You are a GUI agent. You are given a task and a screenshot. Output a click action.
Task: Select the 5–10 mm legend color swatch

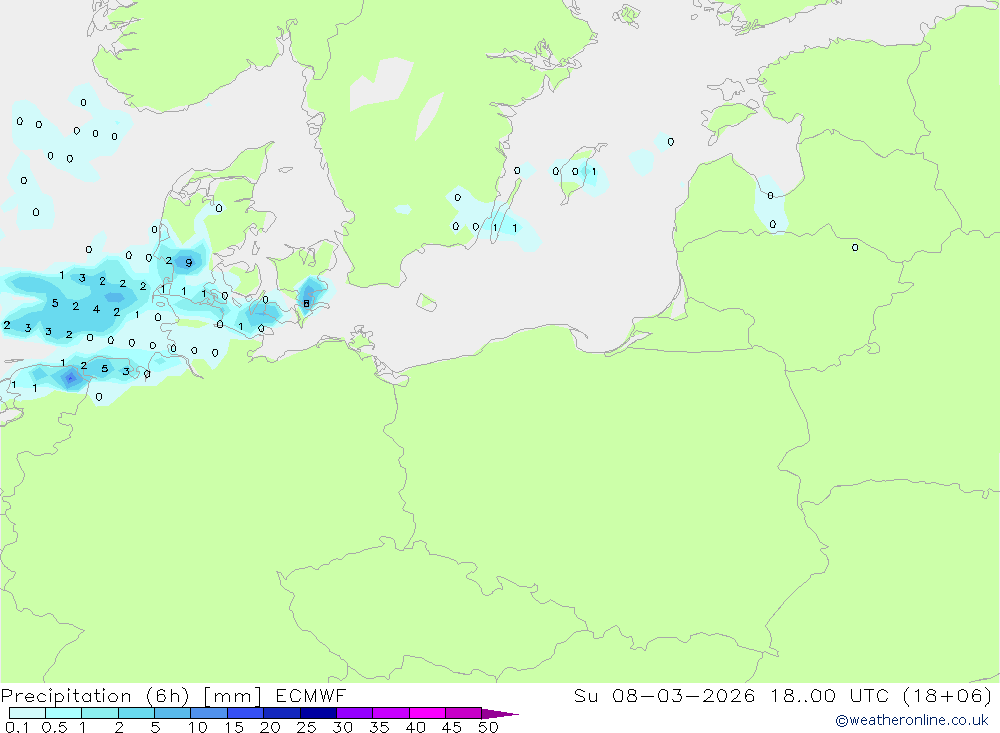pyautogui.click(x=173, y=713)
